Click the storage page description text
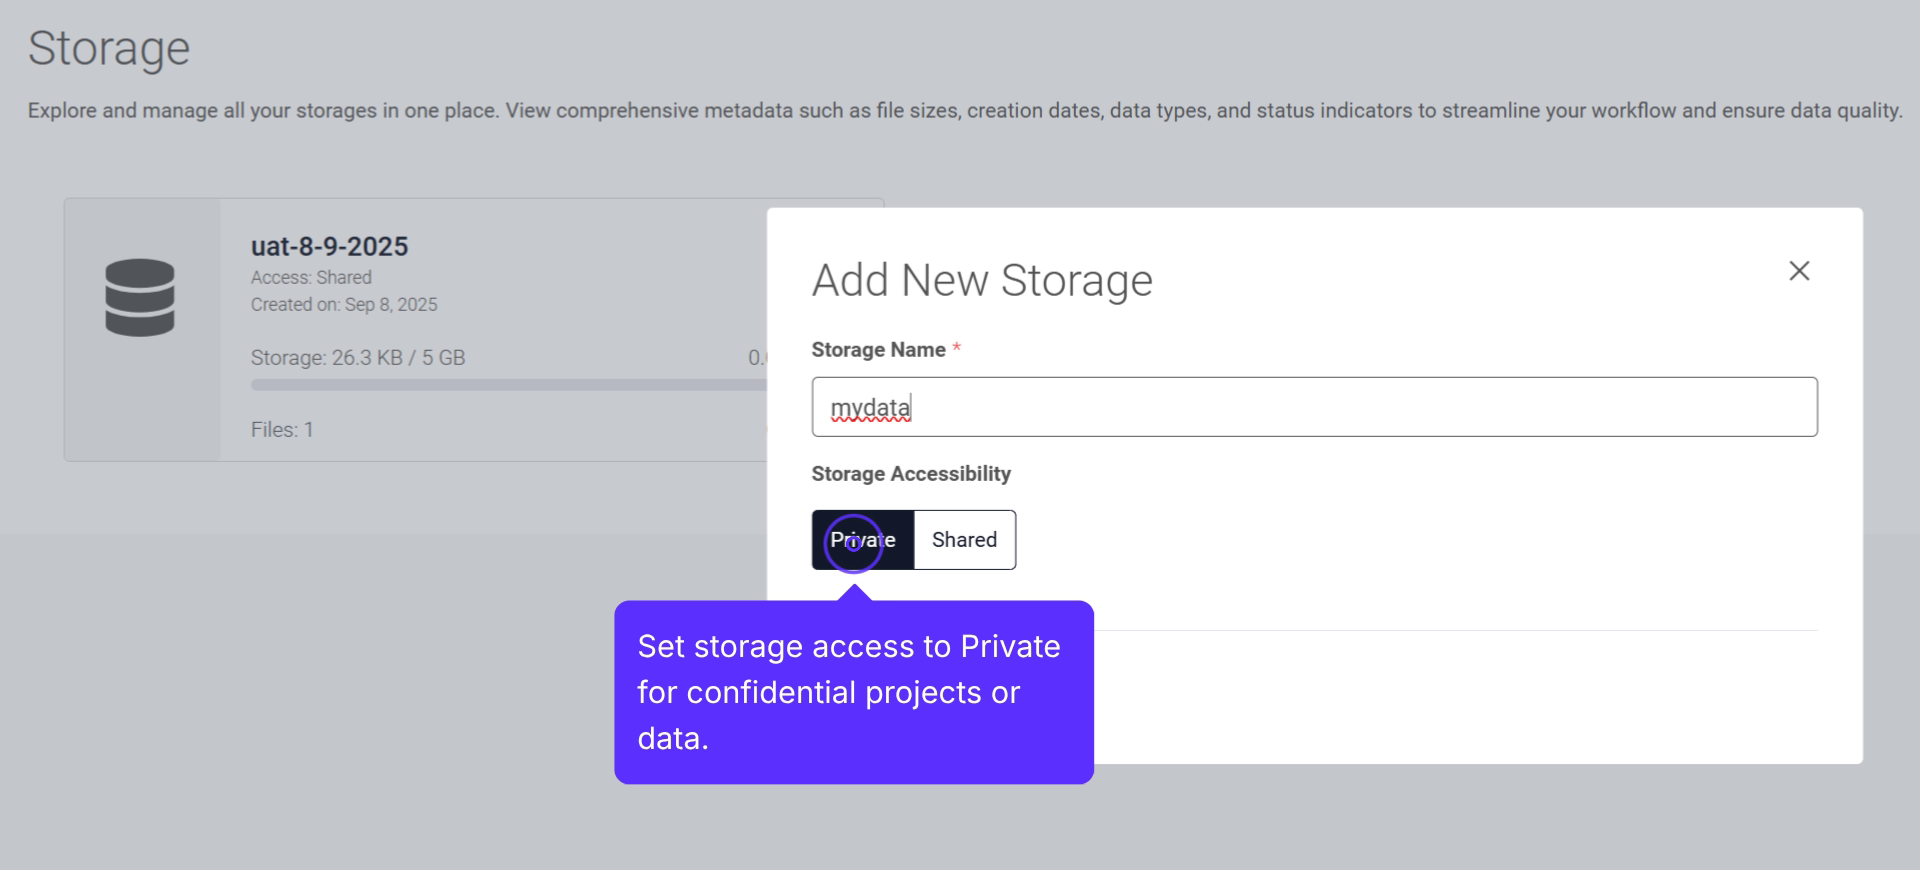Screen dimensions: 1920x870 [x=964, y=111]
